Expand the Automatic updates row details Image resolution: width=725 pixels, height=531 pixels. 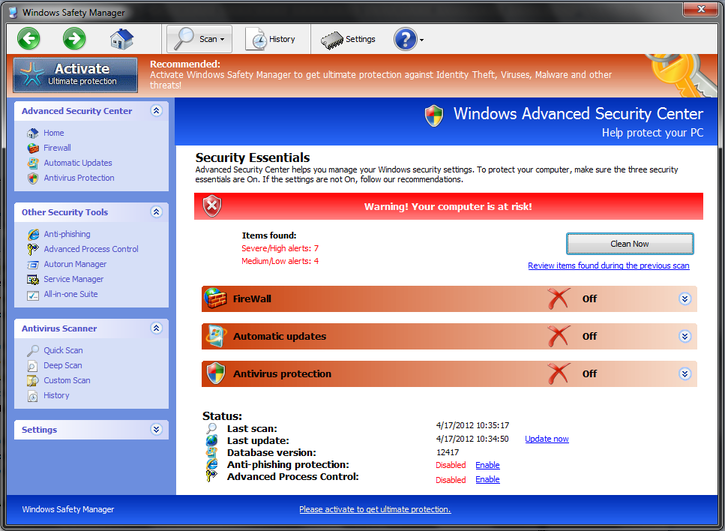(685, 336)
